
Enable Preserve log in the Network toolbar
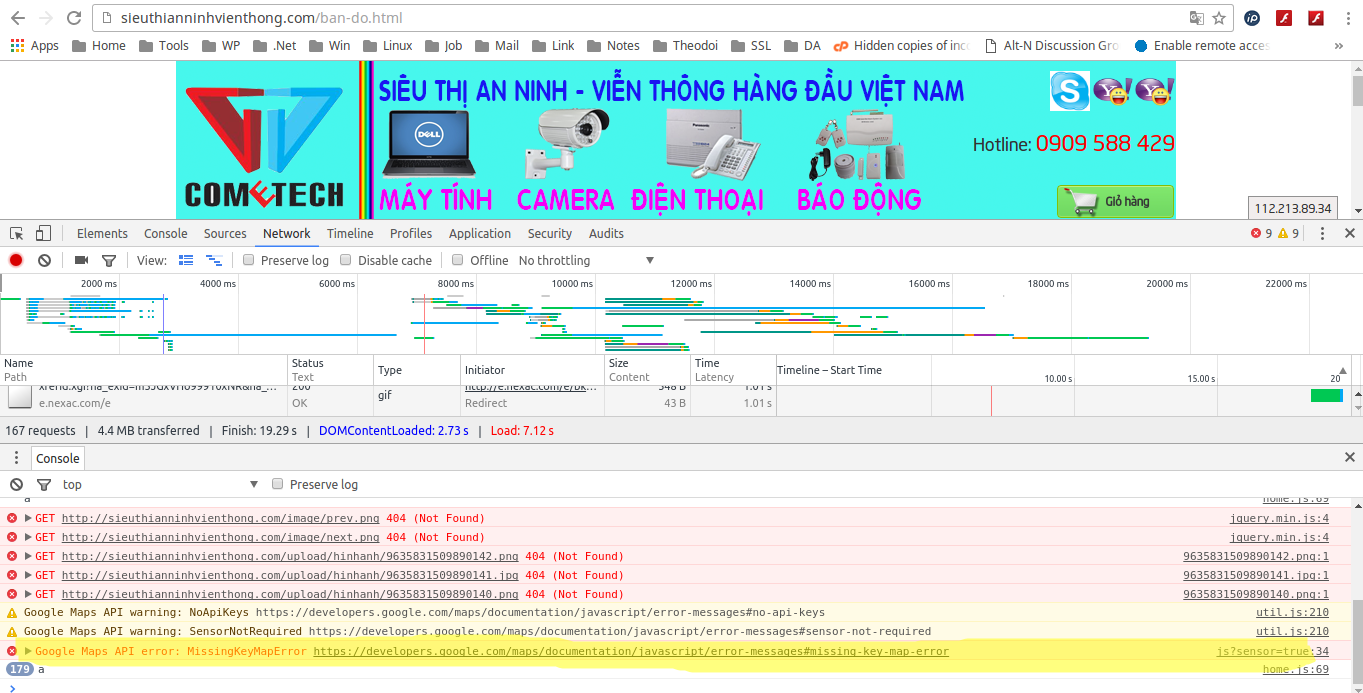click(248, 260)
